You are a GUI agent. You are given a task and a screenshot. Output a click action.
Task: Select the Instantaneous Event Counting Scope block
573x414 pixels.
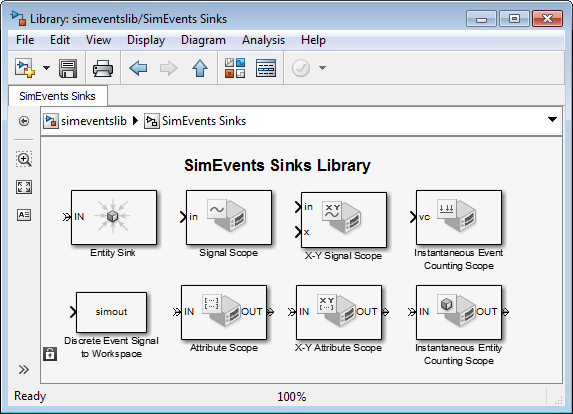(459, 217)
